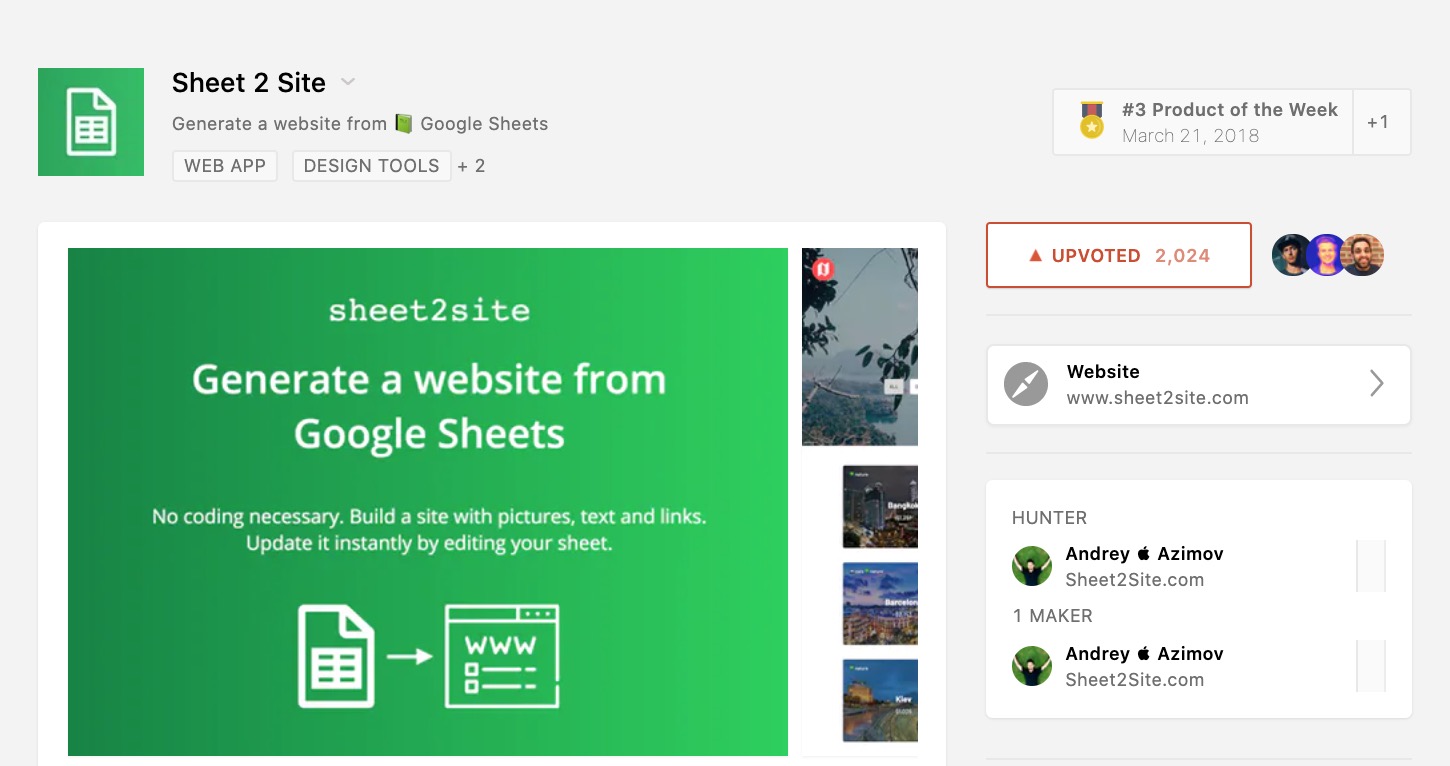
Task: Click Andrey Azimov's avatar under HUNTER
Action: (x=1032, y=566)
